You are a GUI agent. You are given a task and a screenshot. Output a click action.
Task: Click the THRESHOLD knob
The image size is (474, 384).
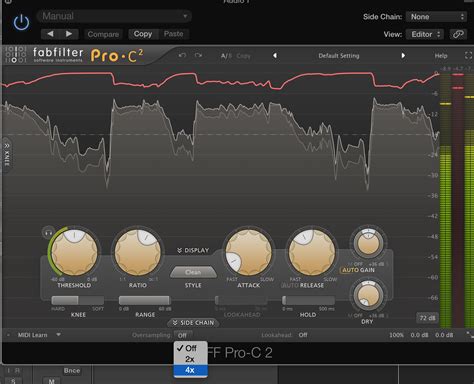click(x=74, y=253)
